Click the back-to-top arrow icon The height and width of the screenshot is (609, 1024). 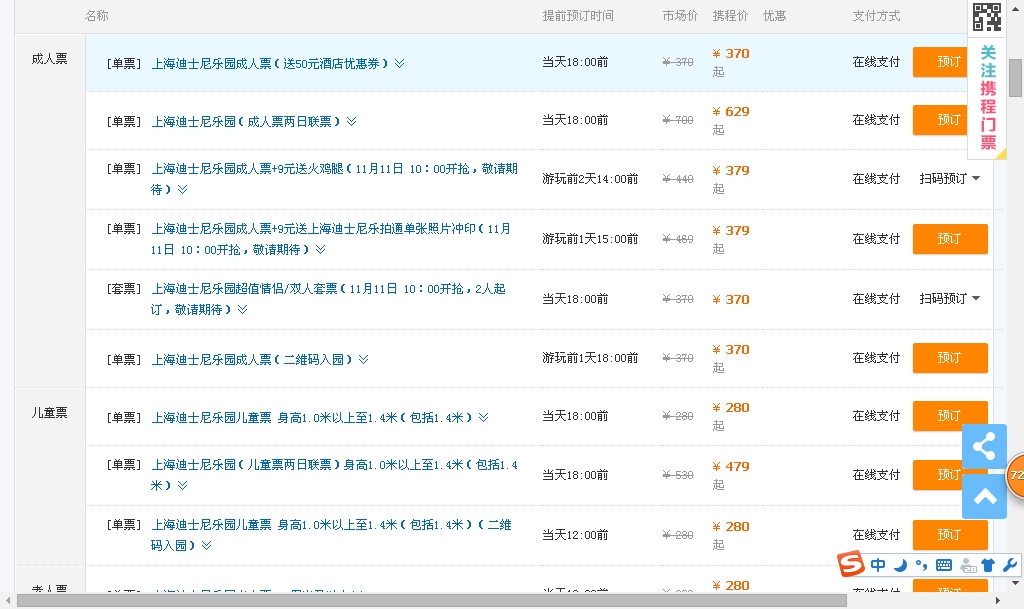tap(984, 496)
